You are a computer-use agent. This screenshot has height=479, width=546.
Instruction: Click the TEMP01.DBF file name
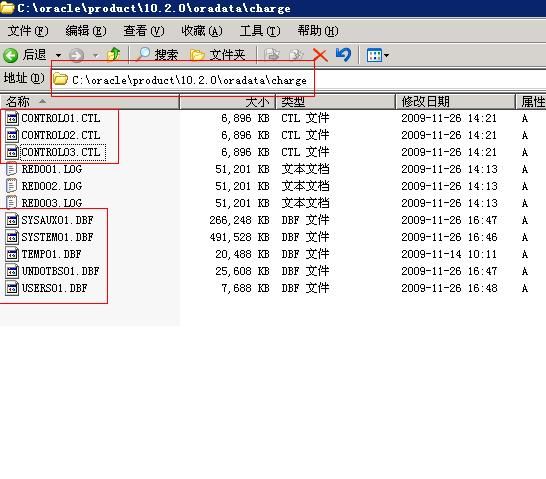click(x=52, y=254)
